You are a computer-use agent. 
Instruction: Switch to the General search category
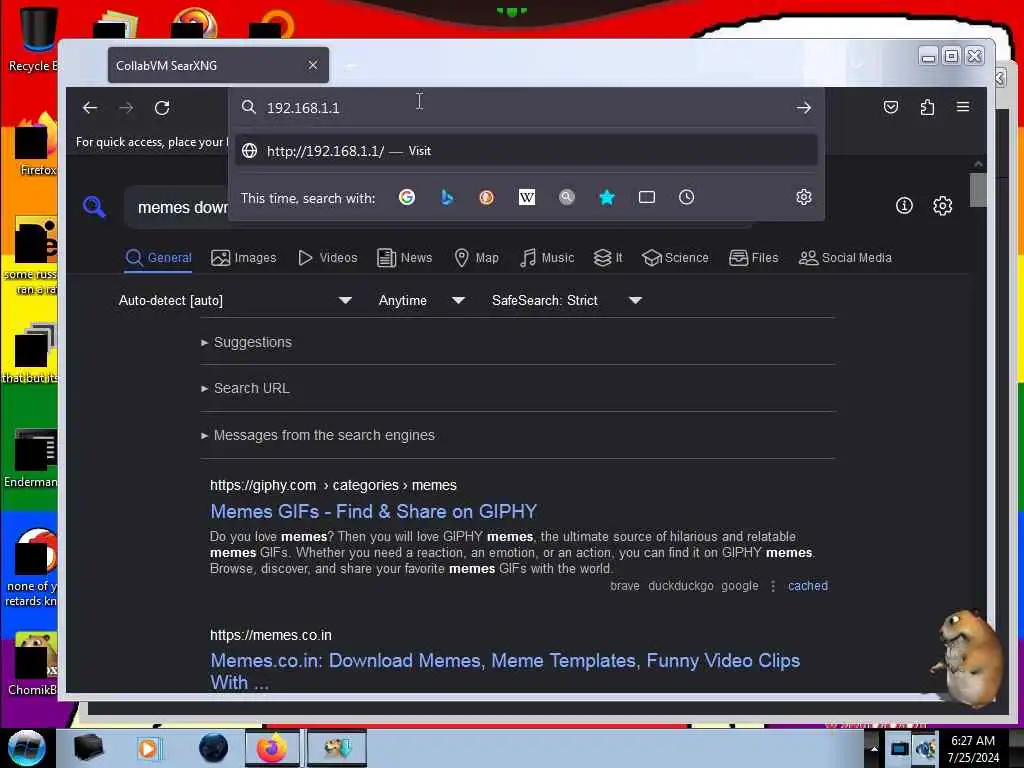159,258
